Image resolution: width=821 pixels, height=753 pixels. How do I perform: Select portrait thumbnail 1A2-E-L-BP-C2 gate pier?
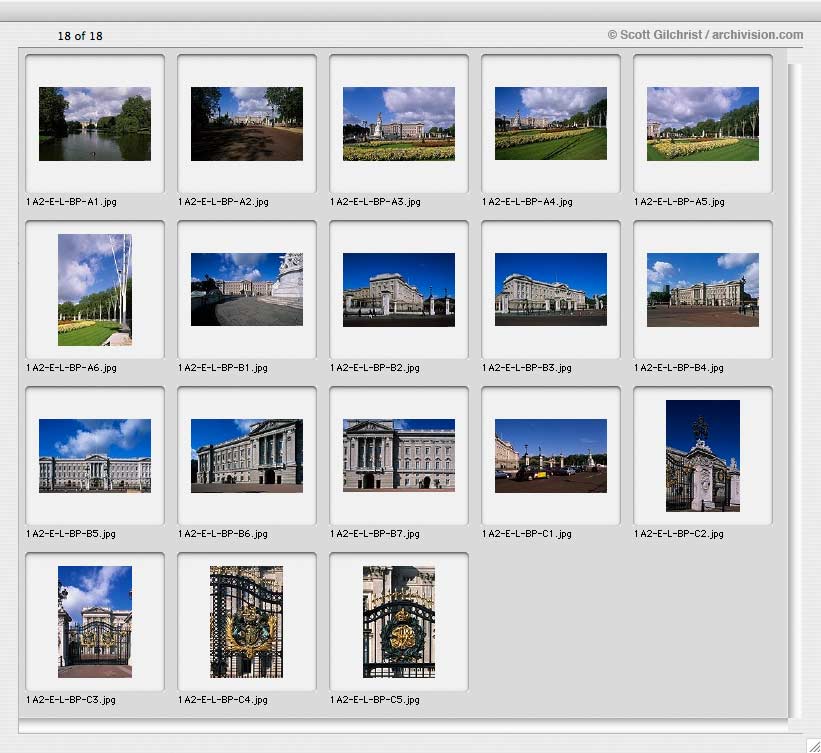pyautogui.click(x=703, y=456)
